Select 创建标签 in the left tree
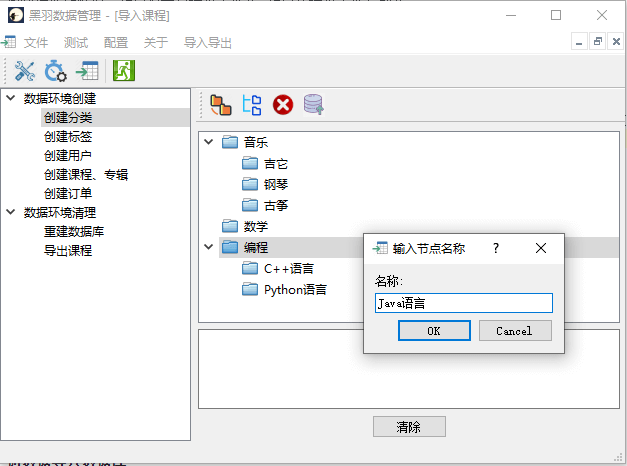Screen dimensions: 627x466 click(68, 137)
